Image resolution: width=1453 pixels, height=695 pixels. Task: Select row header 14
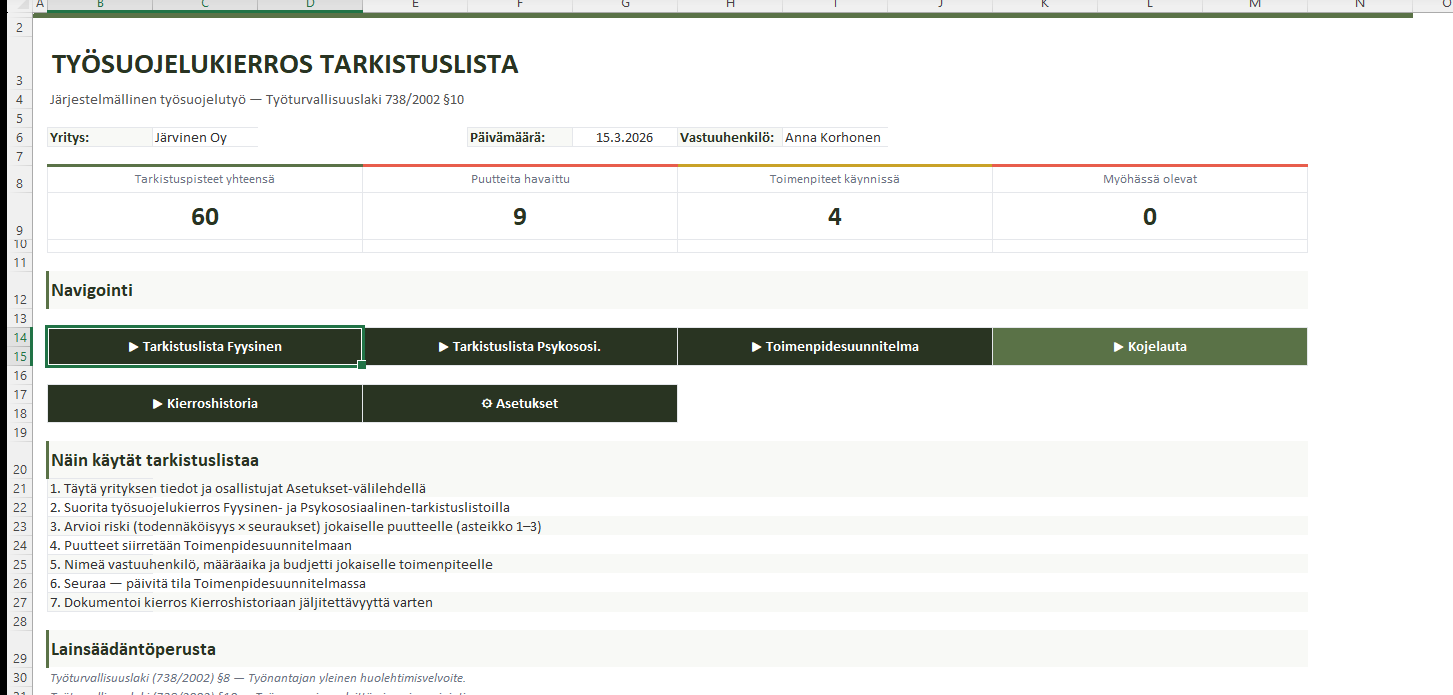[x=19, y=337]
